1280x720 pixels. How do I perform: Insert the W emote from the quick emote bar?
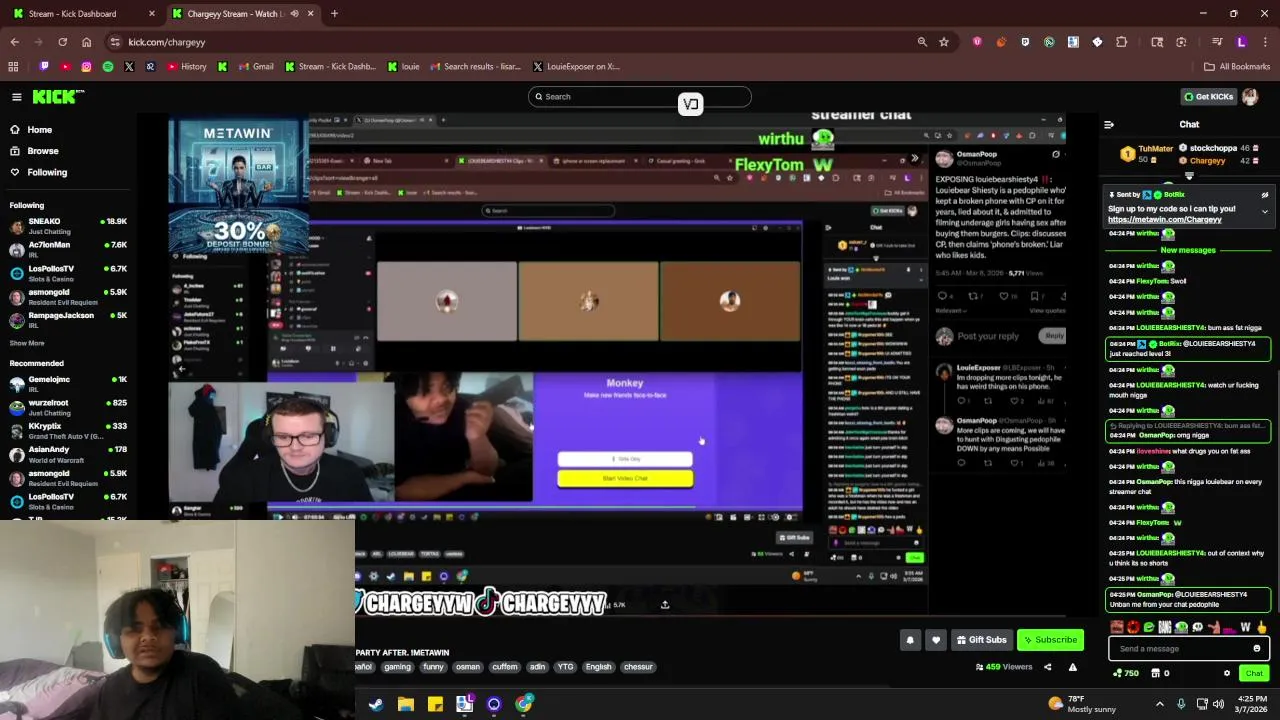coord(1246,627)
